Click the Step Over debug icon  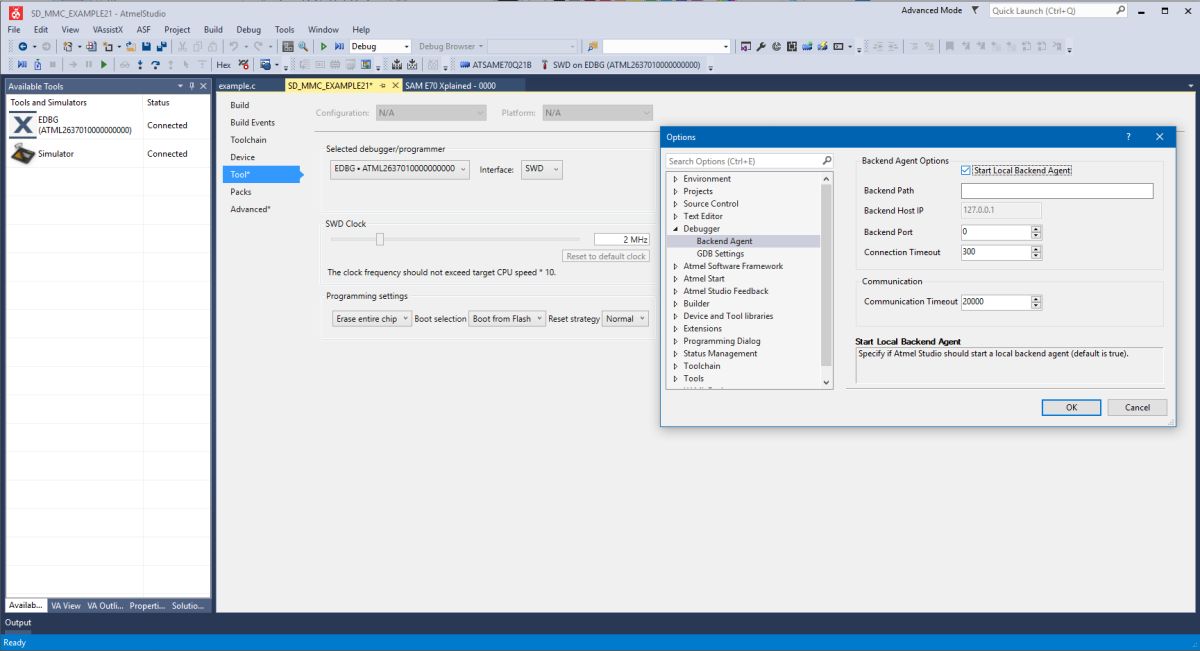(x=155, y=64)
